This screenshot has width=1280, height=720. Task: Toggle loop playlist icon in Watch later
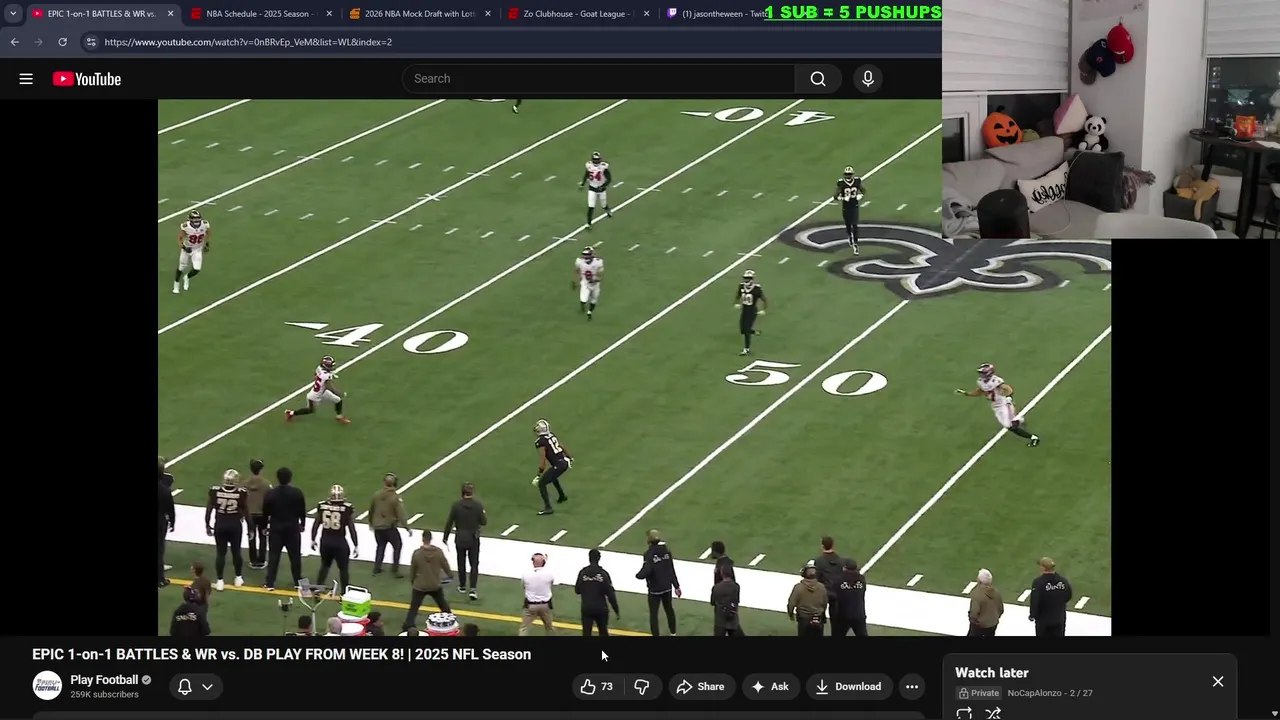964,713
